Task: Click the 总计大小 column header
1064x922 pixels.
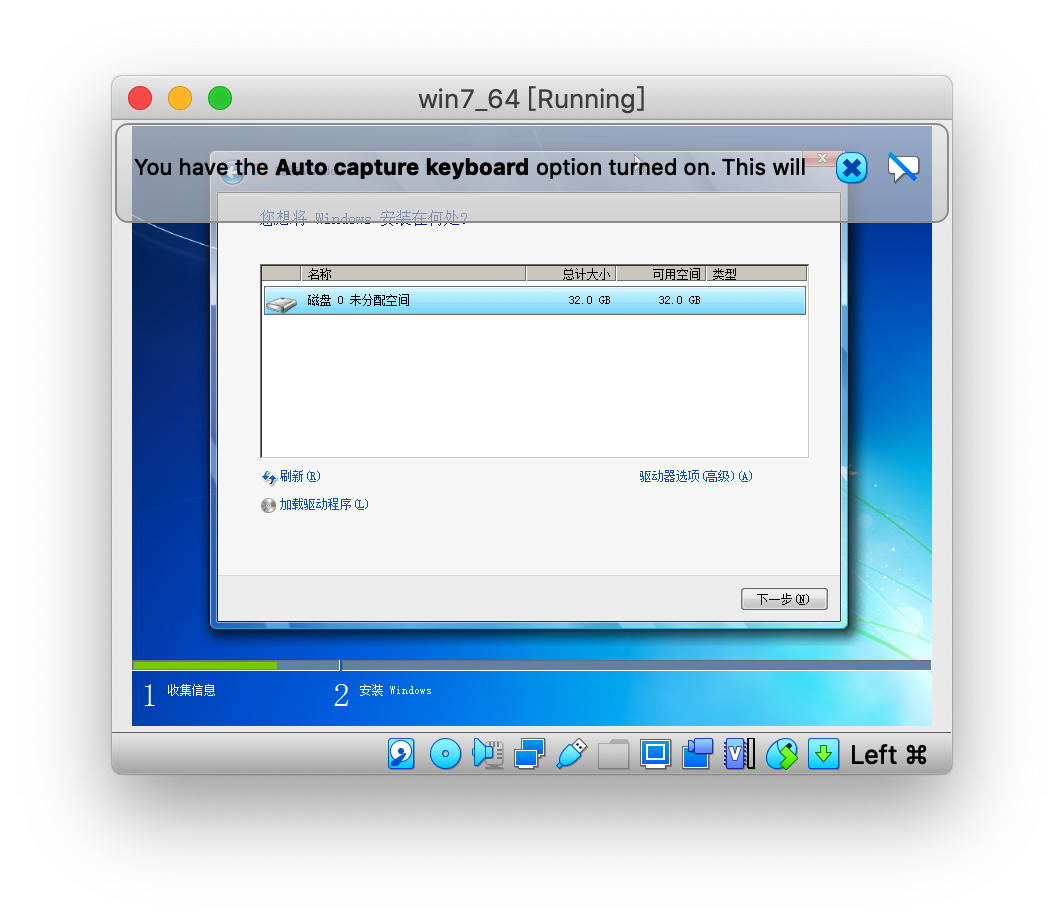Action: coord(571,273)
